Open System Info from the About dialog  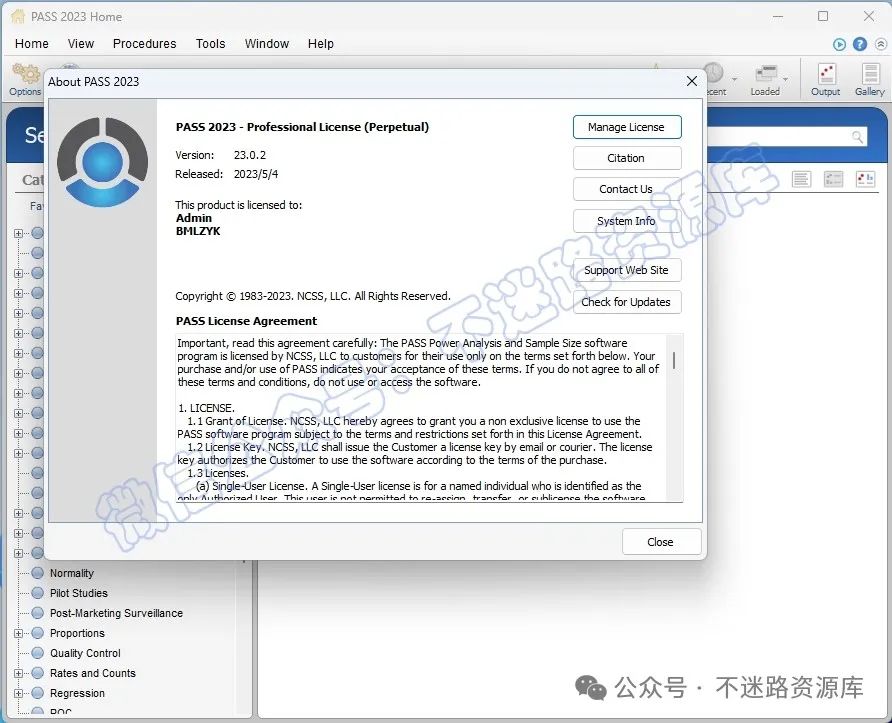coord(627,221)
